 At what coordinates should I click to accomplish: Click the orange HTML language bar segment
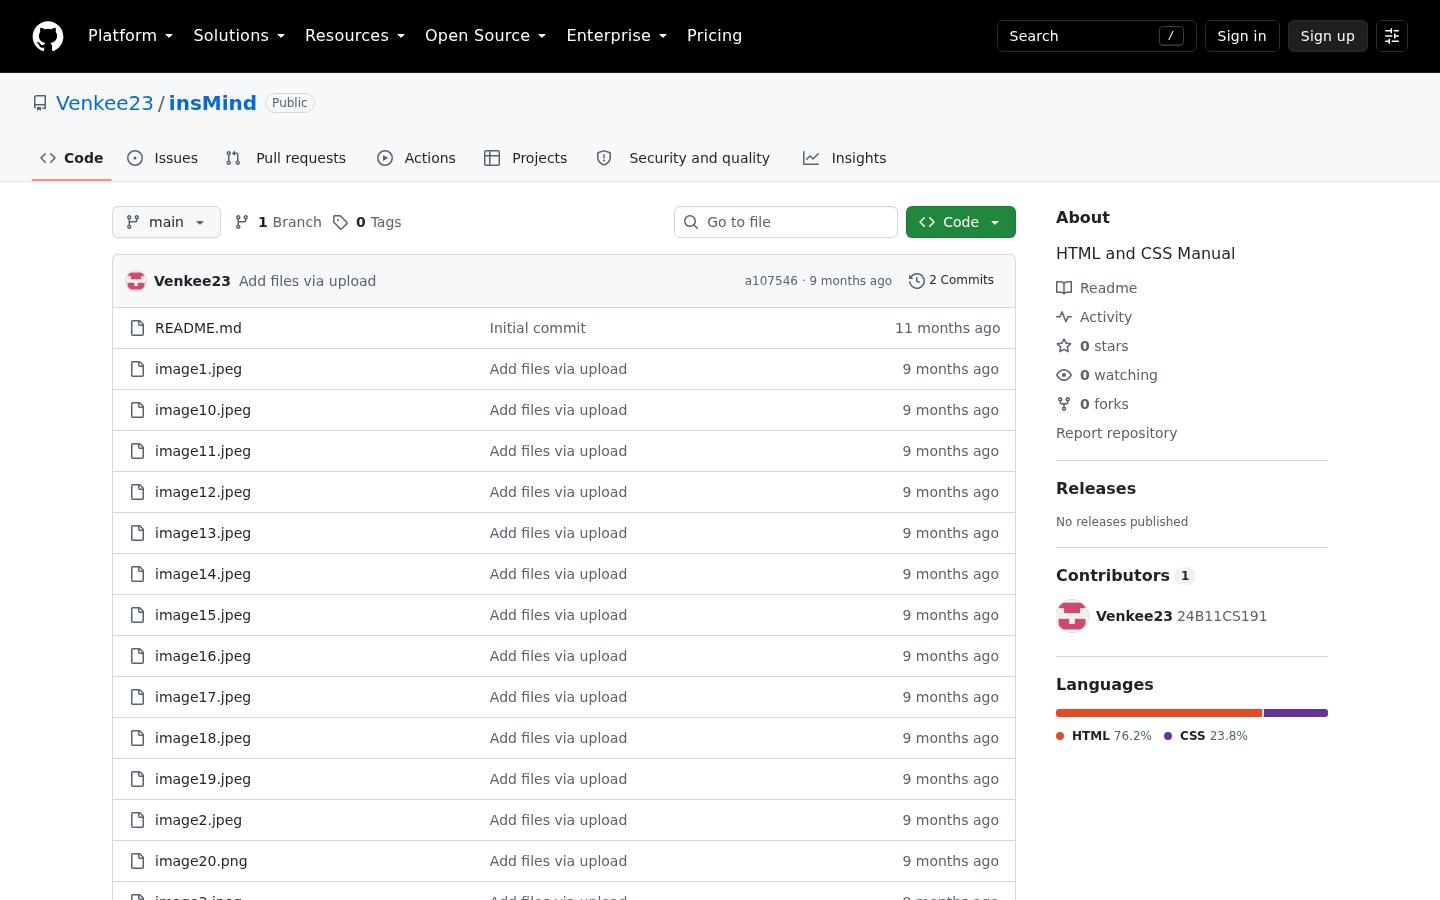[x=1159, y=713]
